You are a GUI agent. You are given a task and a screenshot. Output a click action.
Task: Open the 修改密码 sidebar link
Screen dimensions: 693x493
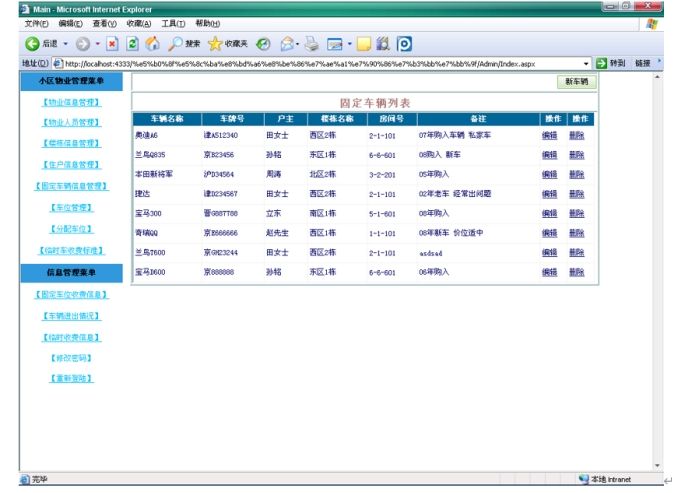tap(71, 358)
